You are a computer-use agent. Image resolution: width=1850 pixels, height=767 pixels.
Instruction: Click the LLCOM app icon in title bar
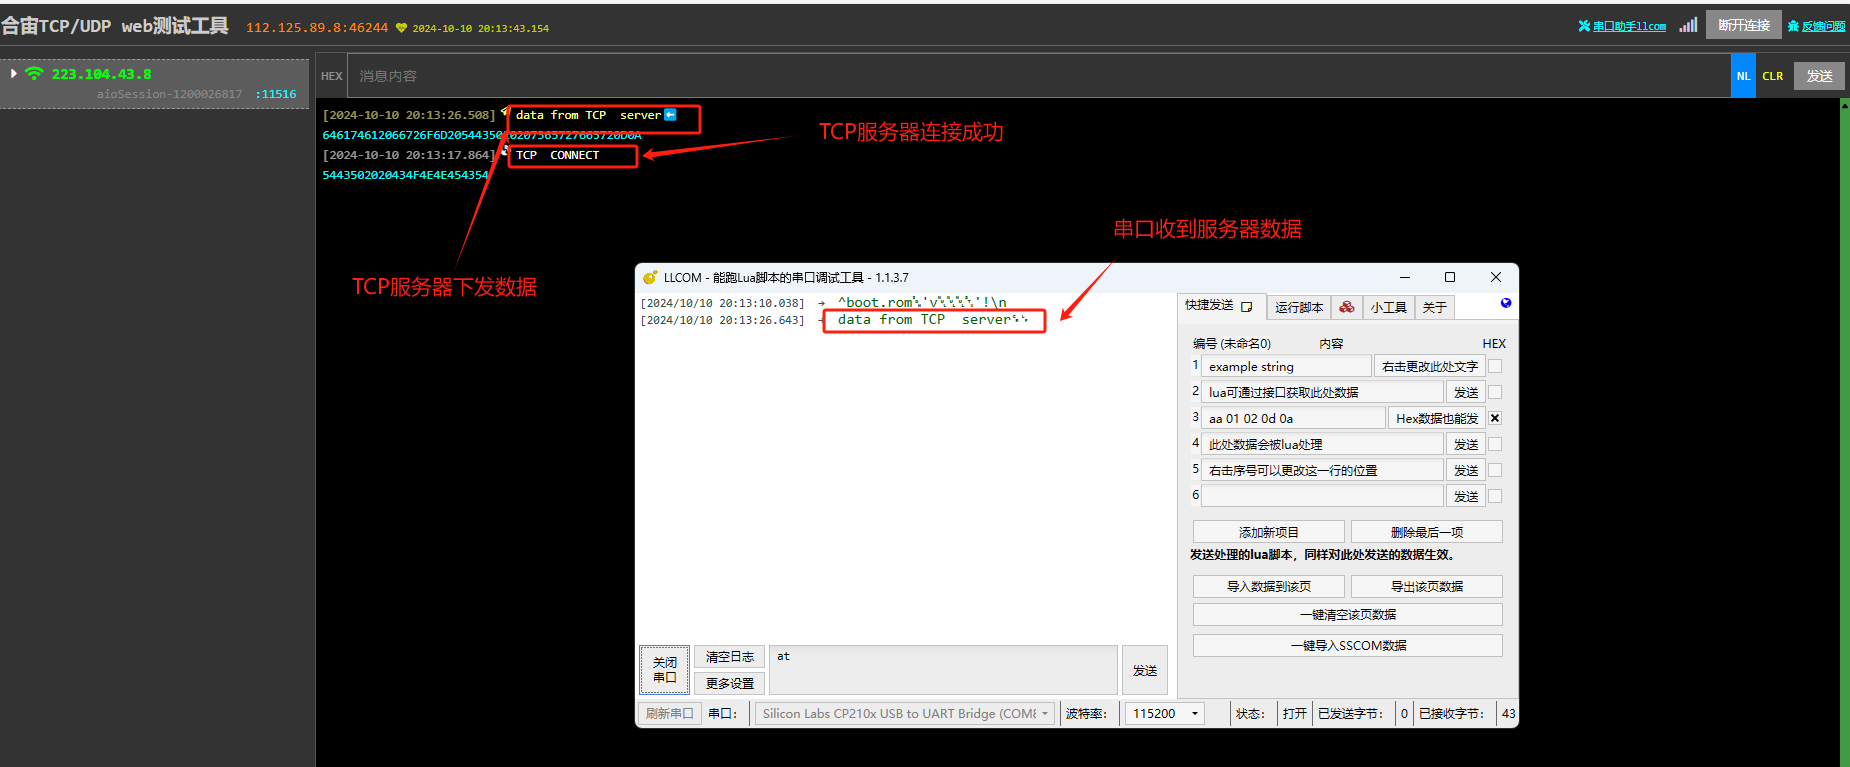[x=650, y=277]
